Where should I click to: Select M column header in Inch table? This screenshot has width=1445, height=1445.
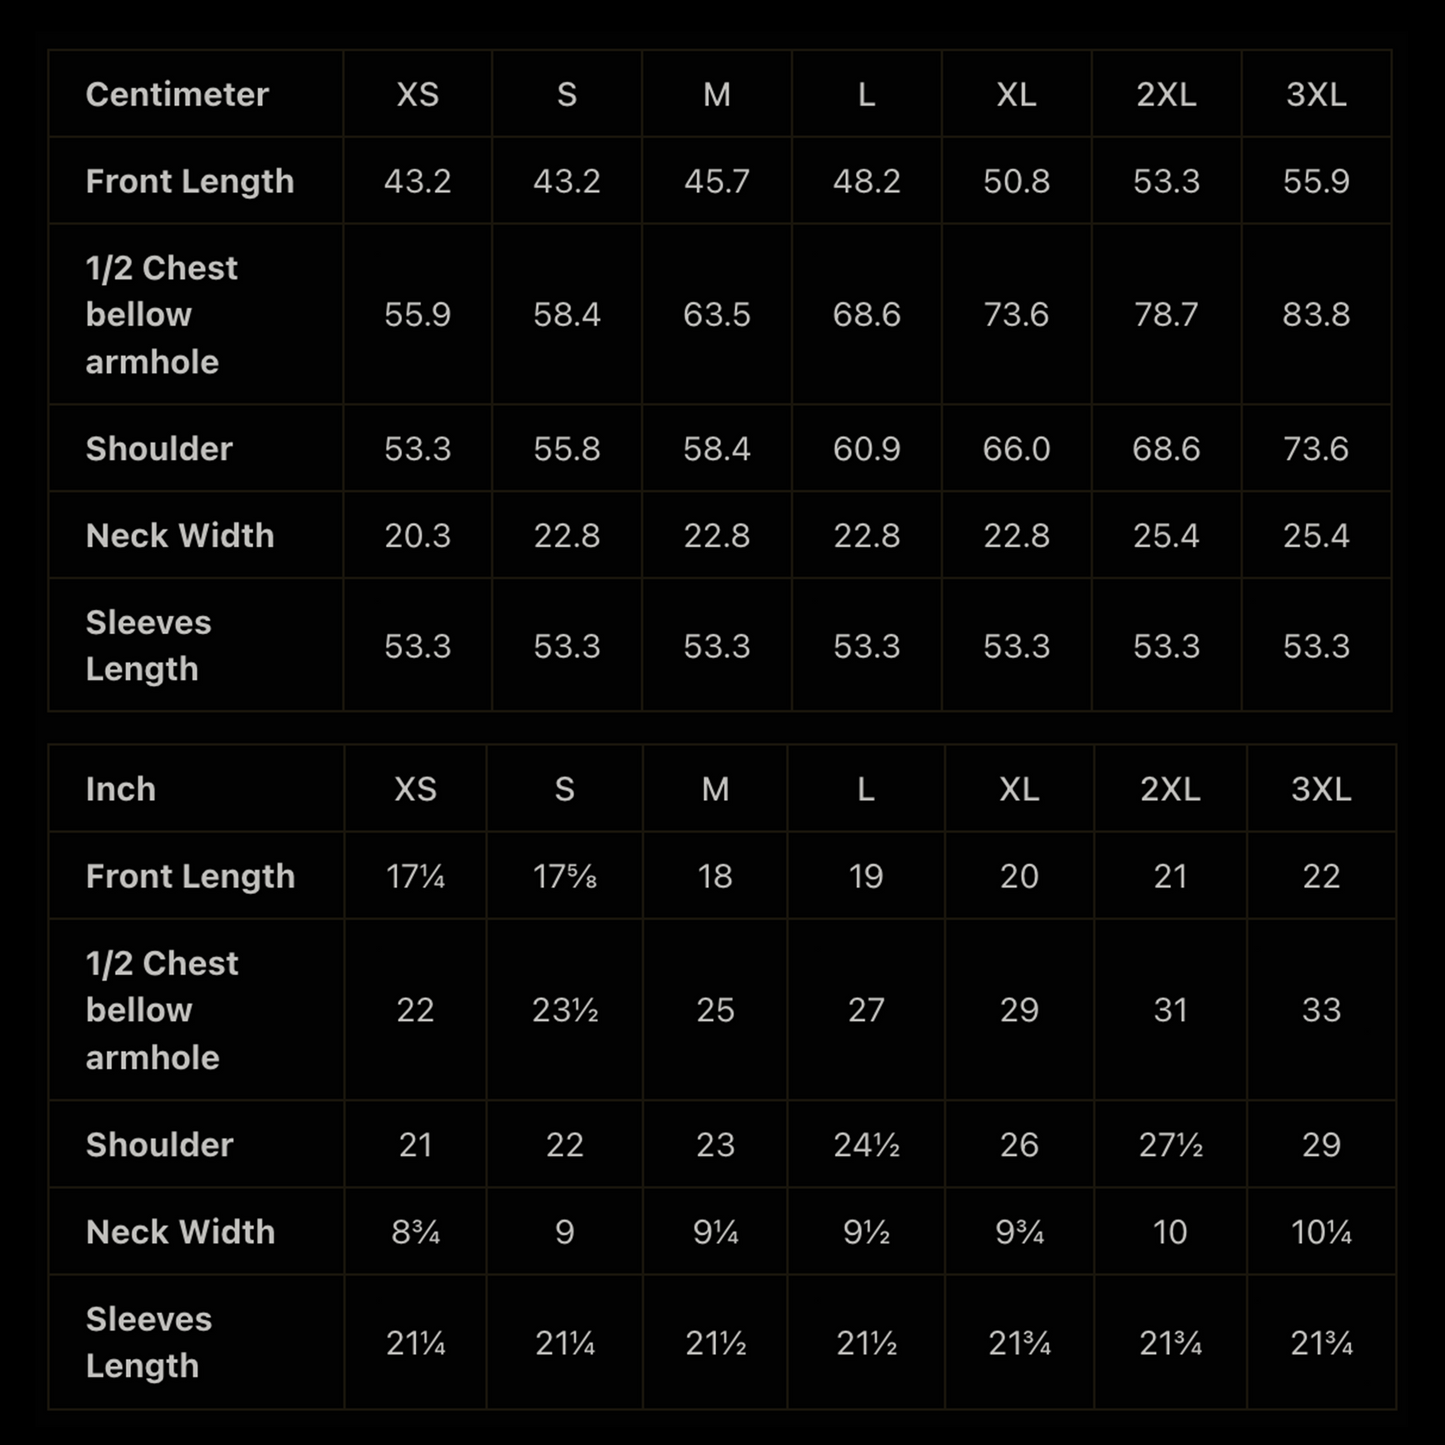coord(715,789)
